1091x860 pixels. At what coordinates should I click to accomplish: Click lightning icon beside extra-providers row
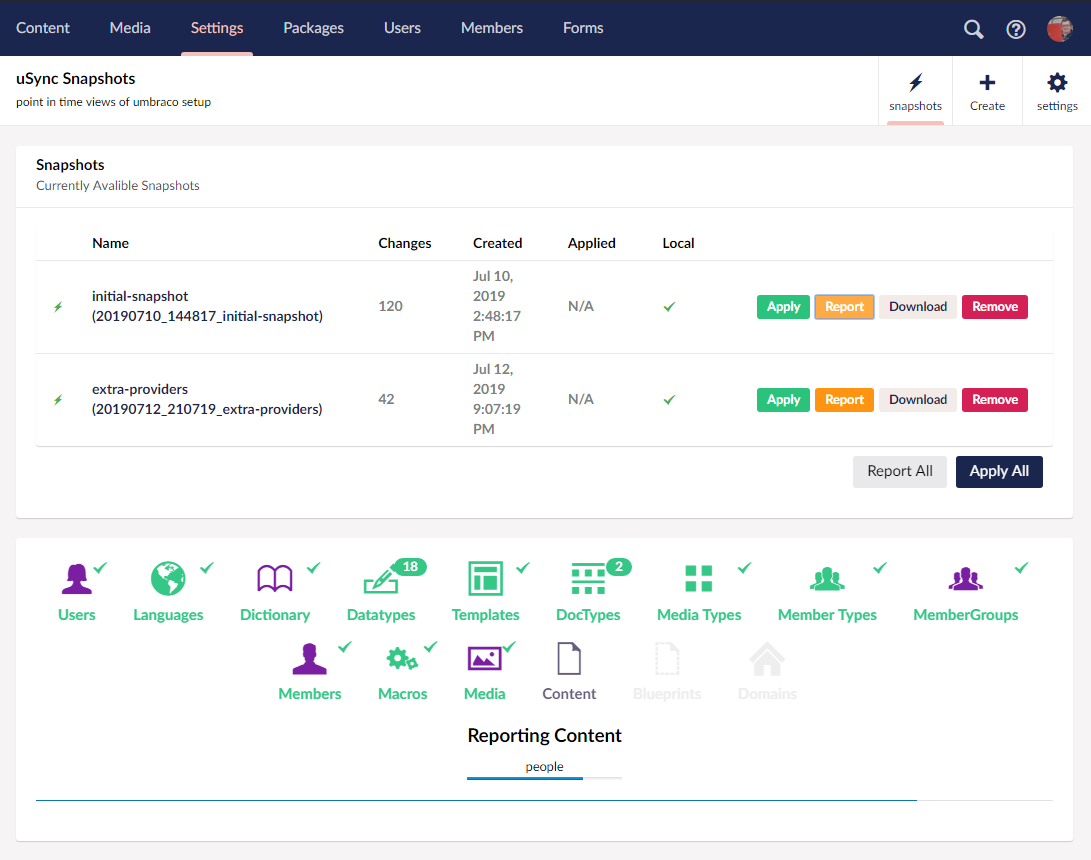coord(58,400)
